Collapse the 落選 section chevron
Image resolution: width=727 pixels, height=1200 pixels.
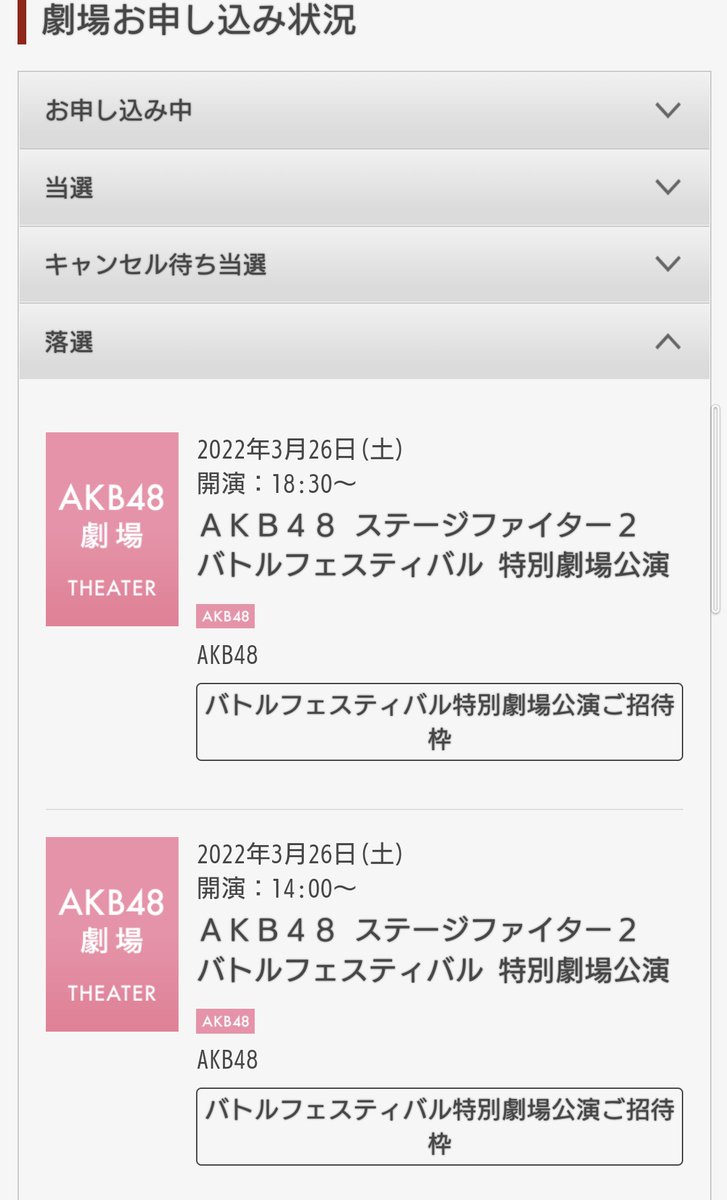[667, 342]
